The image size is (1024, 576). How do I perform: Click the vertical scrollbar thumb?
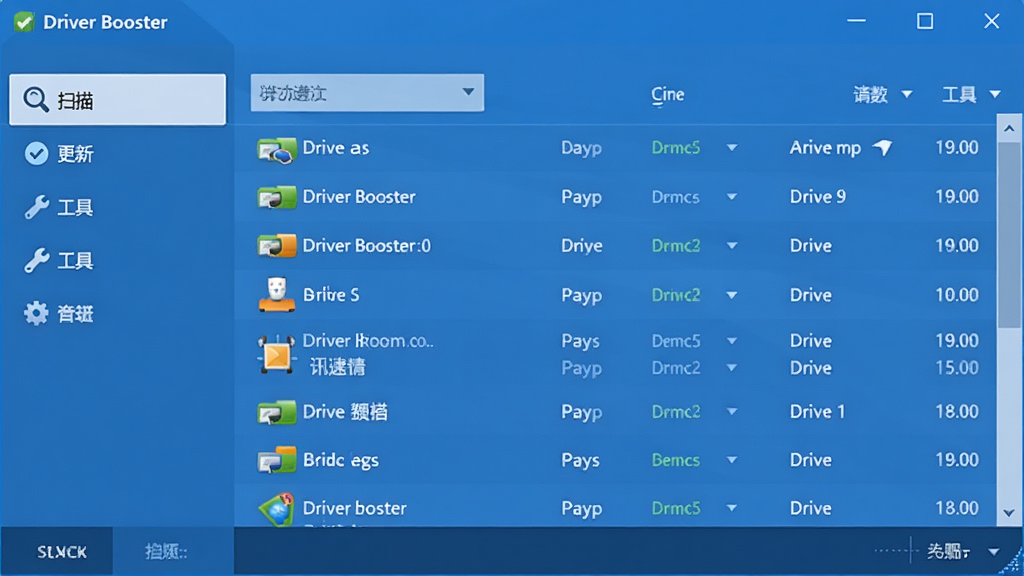[x=1009, y=235]
